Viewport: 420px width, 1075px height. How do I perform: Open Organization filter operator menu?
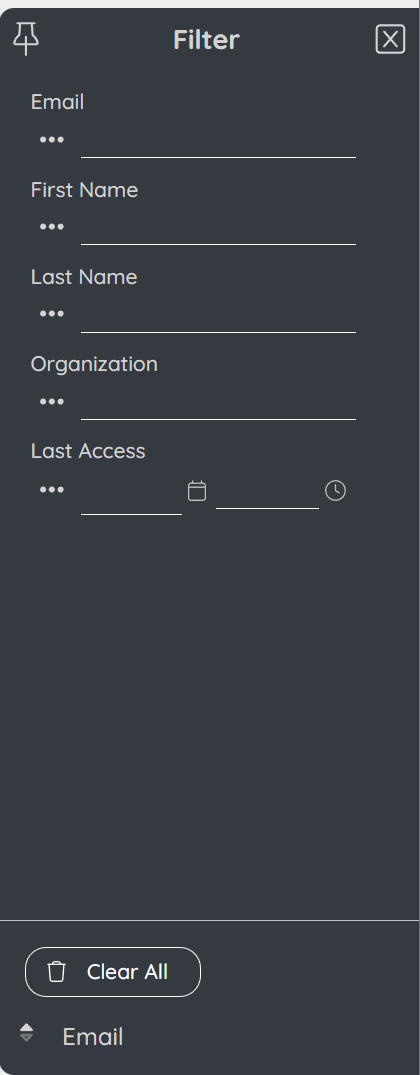52,402
